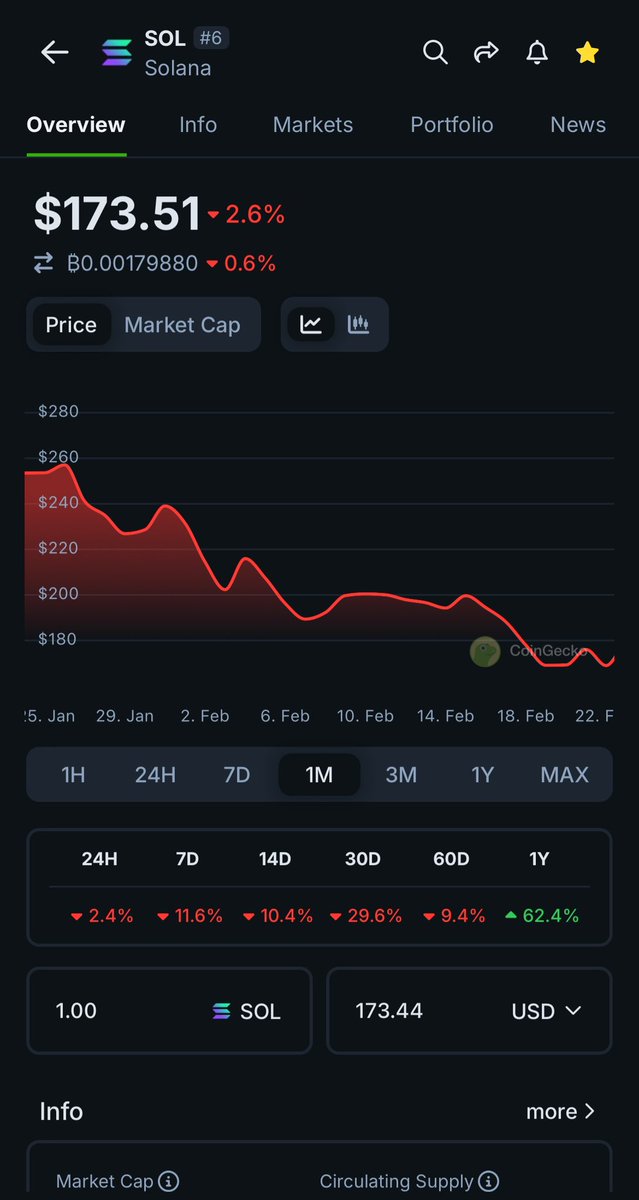The image size is (639, 1200).
Task: Select the Overview tab
Action: click(x=76, y=125)
